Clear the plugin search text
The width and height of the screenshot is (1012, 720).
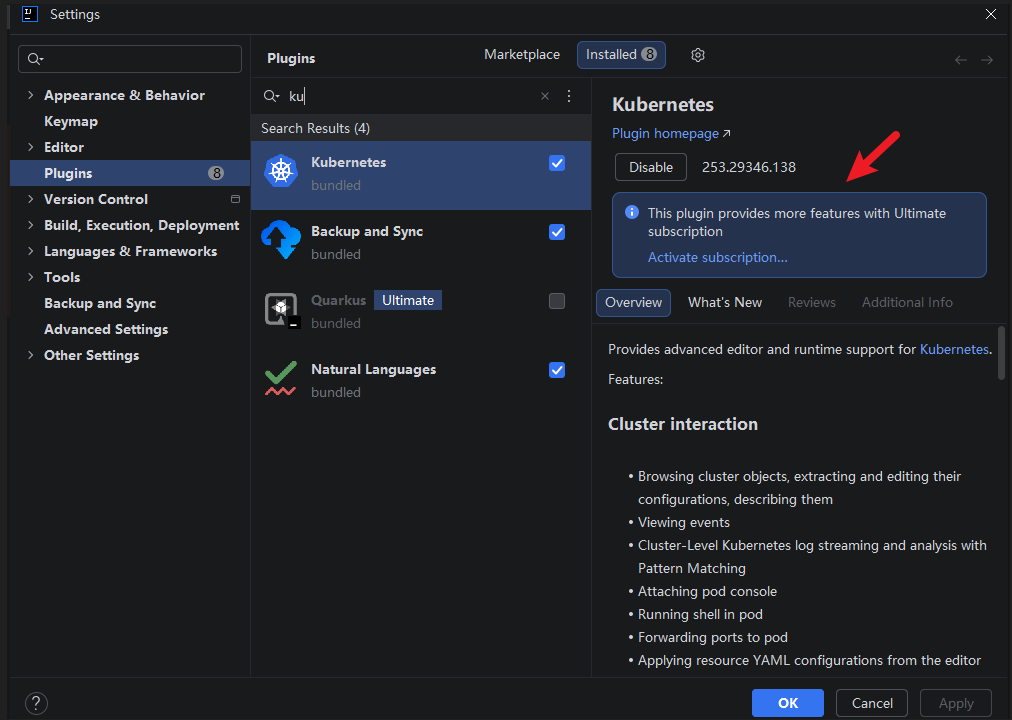[x=545, y=96]
